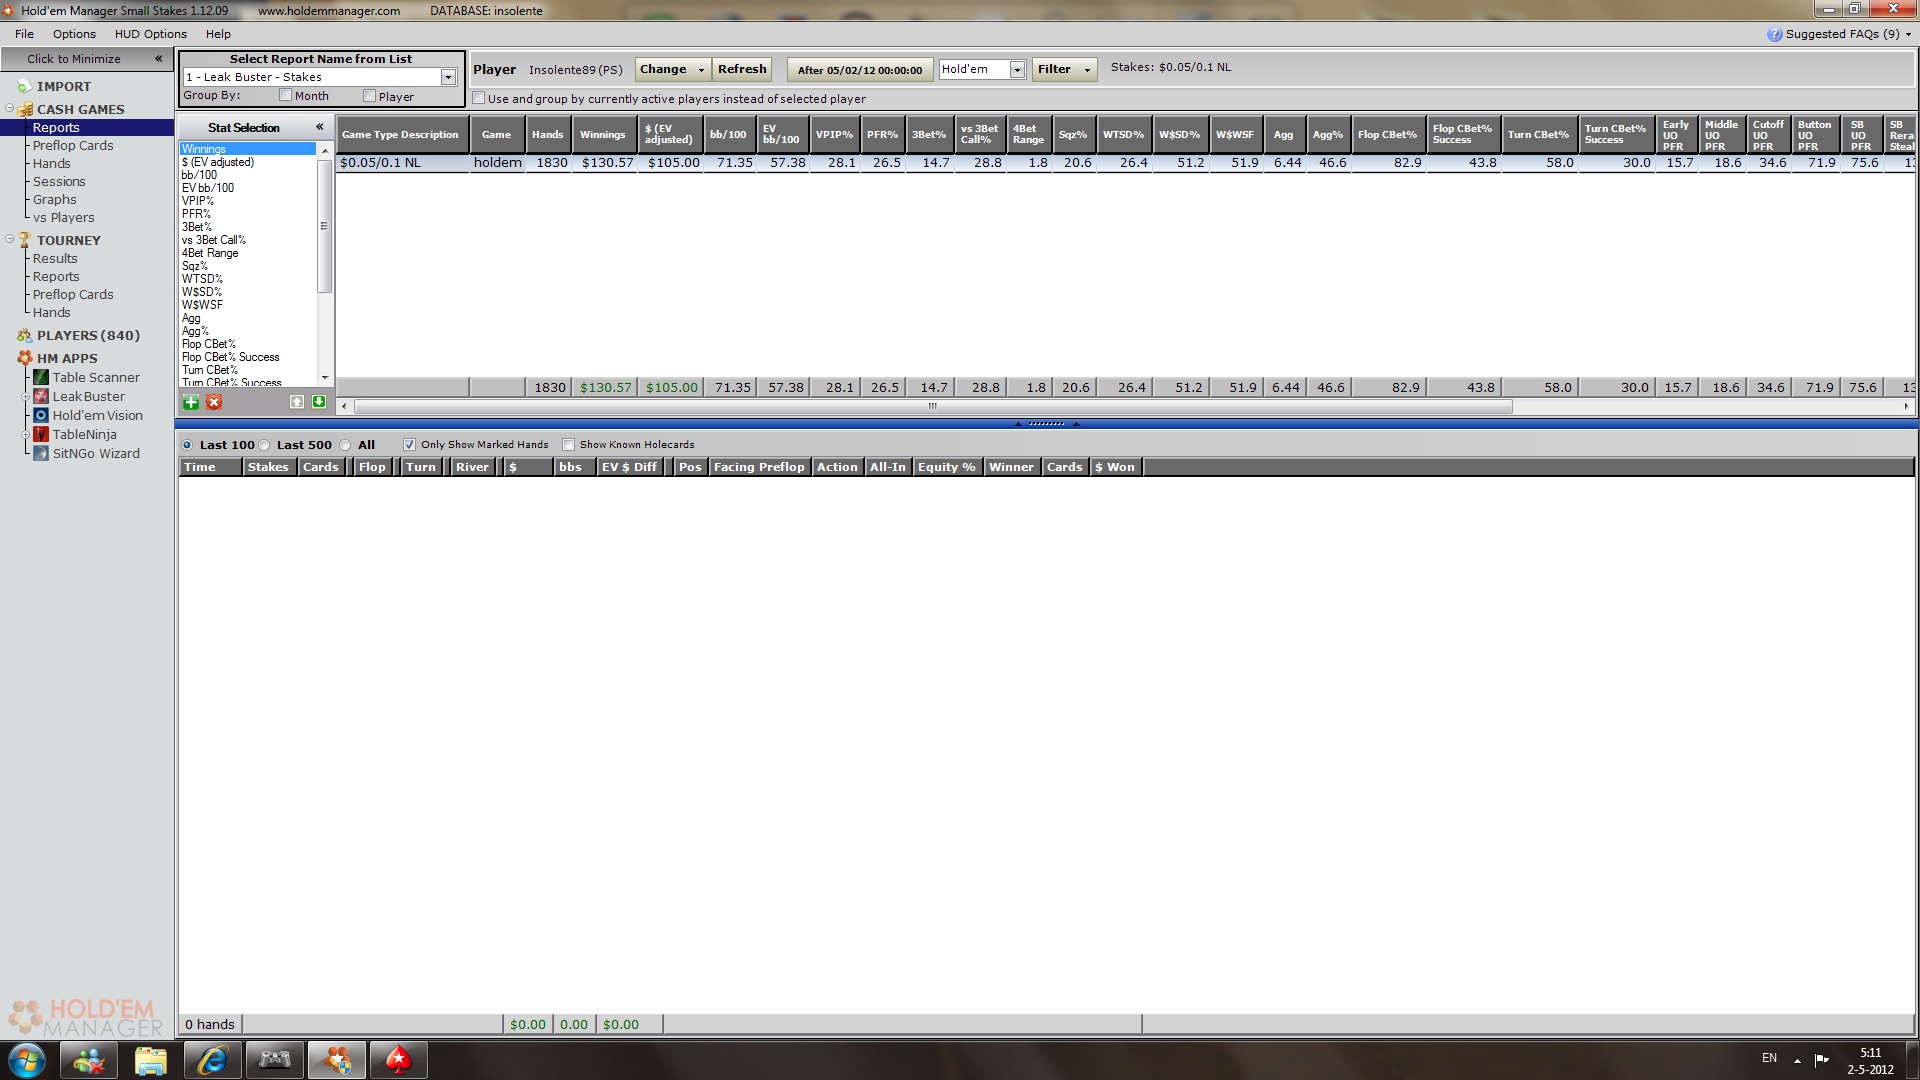
Task: Click the Action Center flag tray icon
Action: click(x=1822, y=1059)
